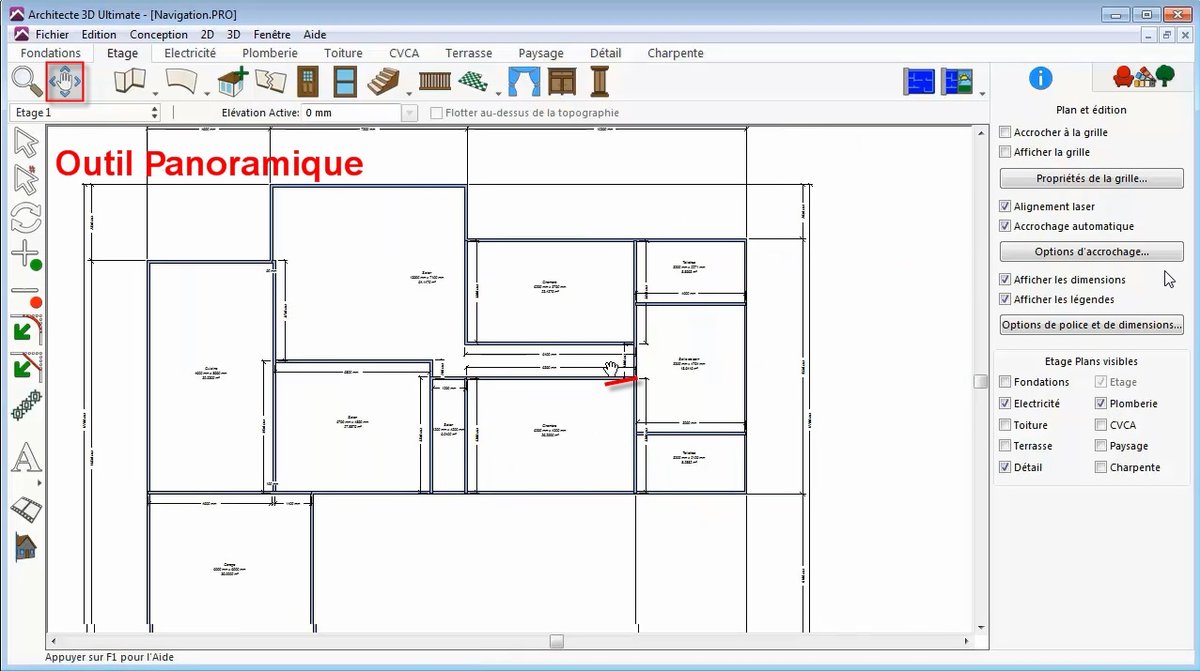Viewport: 1200px width, 671px height.
Task: Check the Toiture visible plan checkbox
Action: (x=1006, y=425)
